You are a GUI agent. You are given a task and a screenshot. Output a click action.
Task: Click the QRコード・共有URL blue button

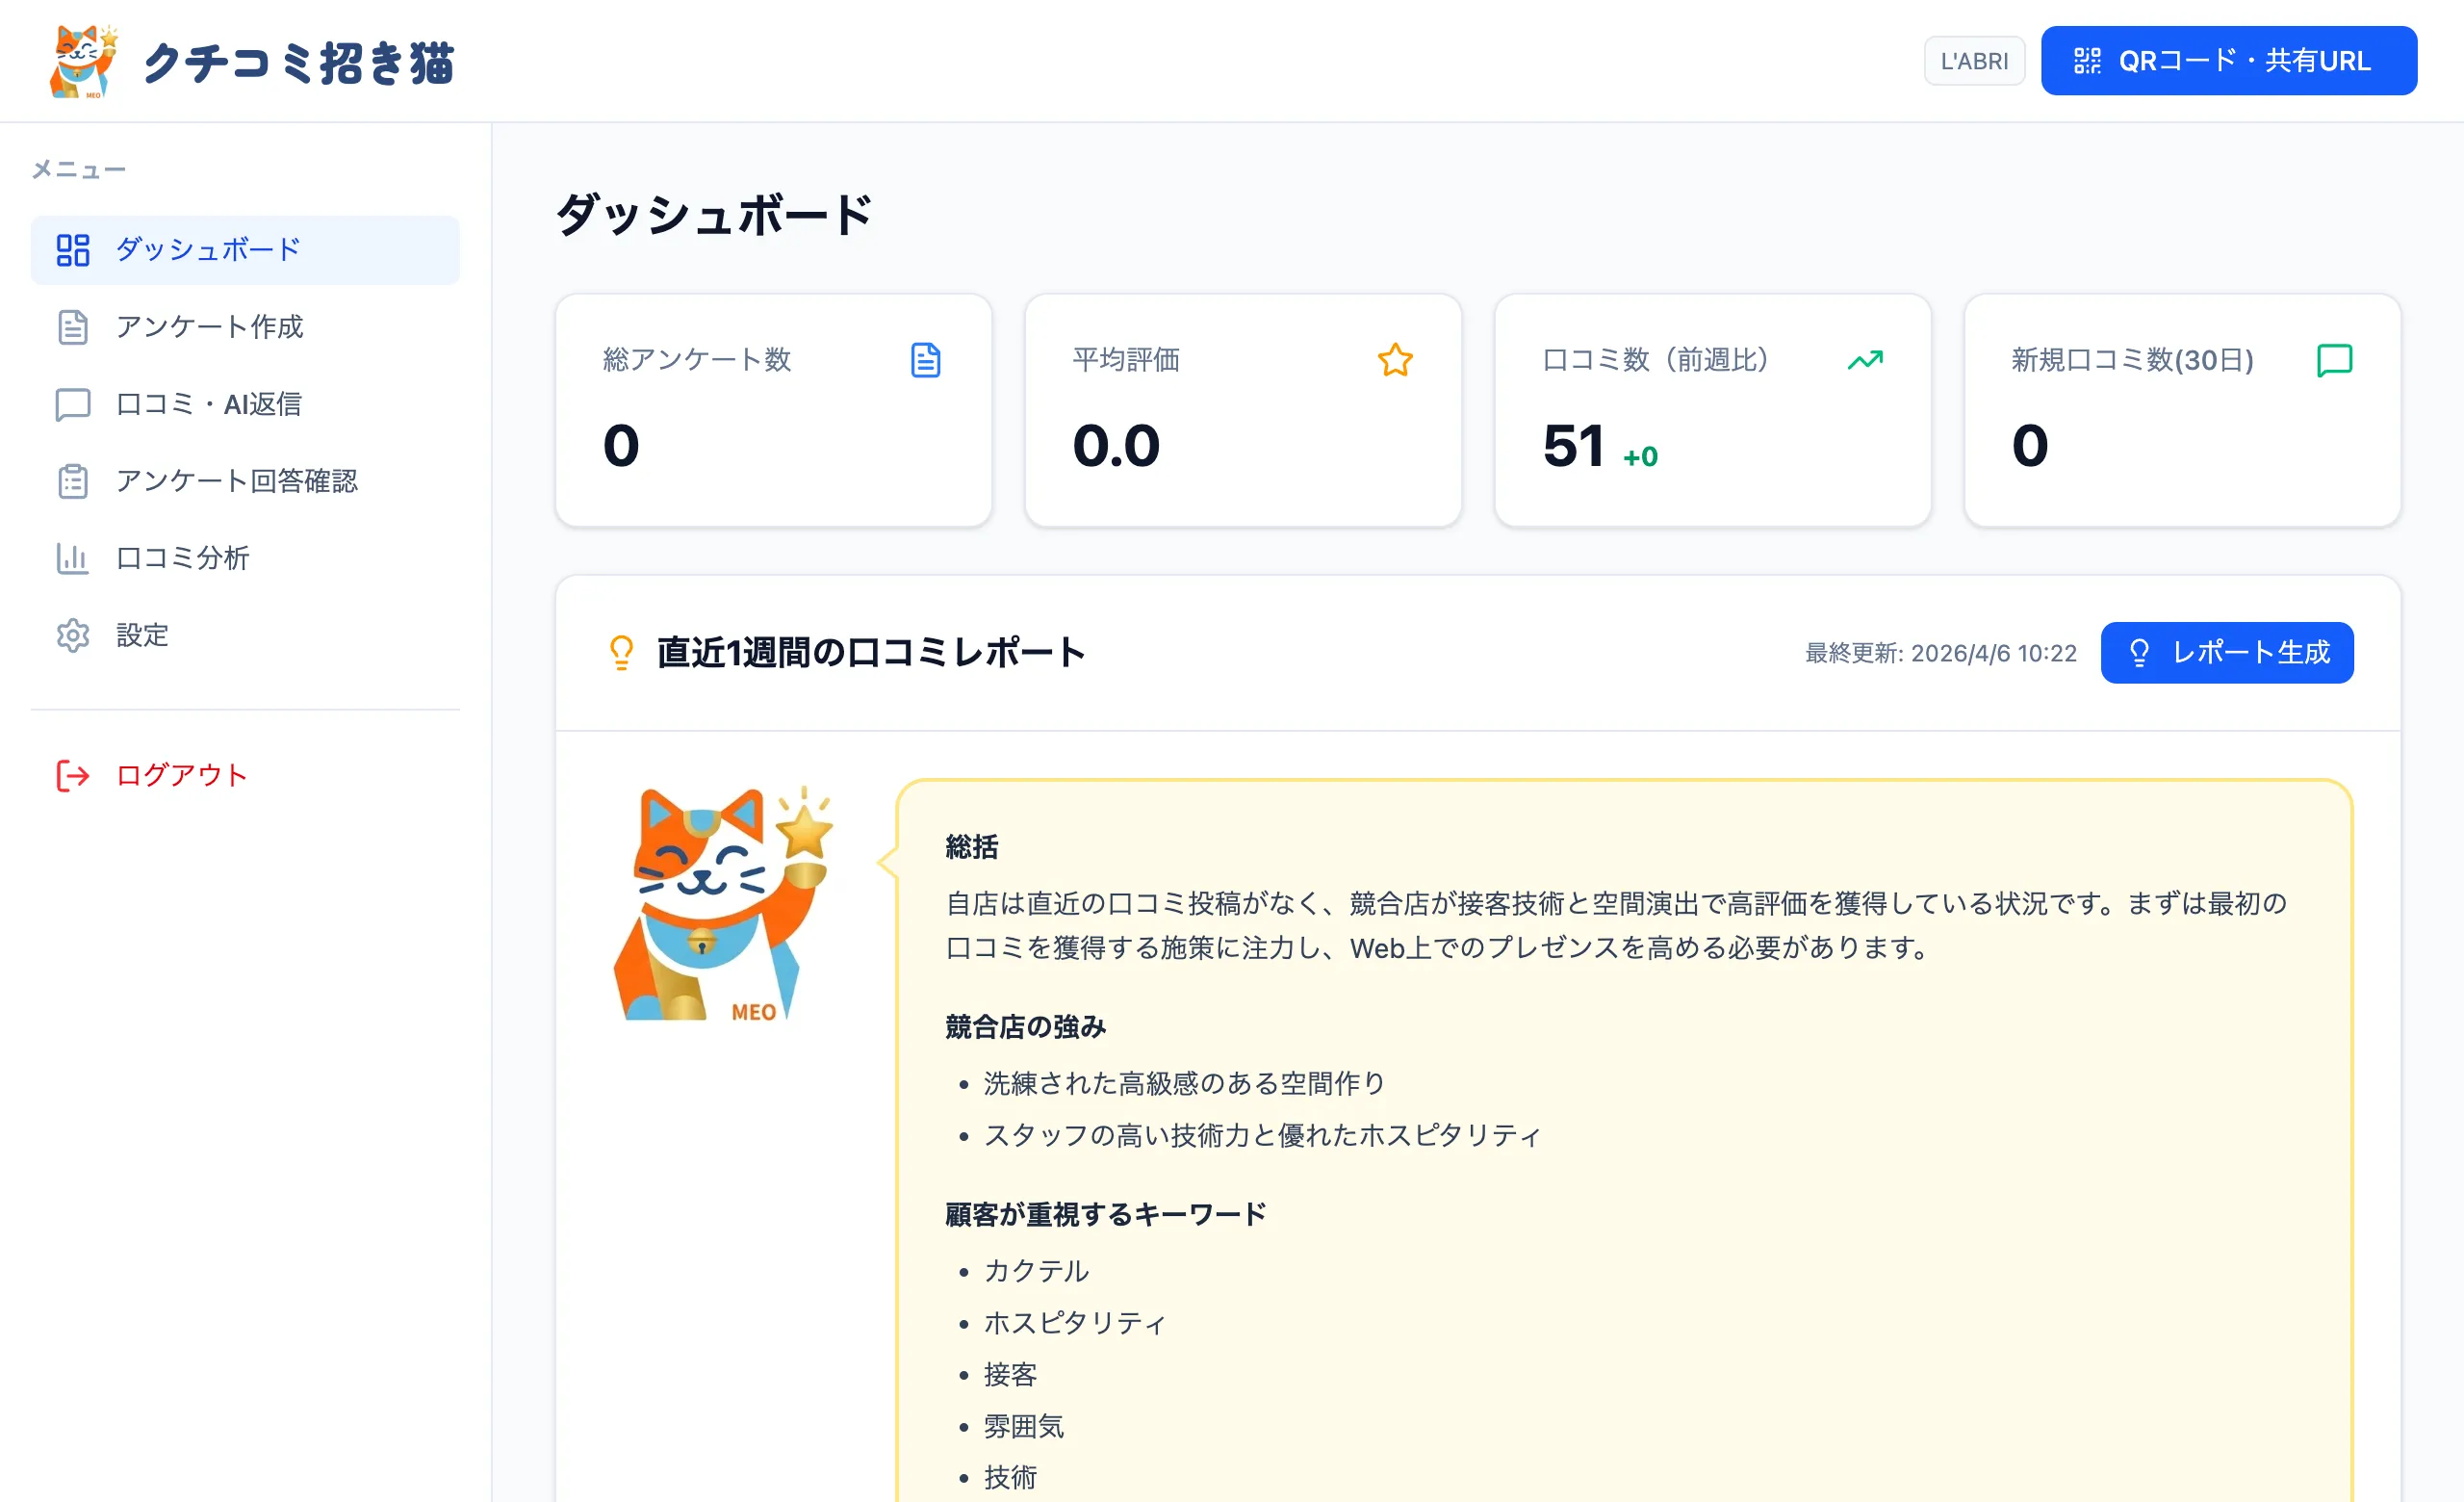pos(2228,60)
